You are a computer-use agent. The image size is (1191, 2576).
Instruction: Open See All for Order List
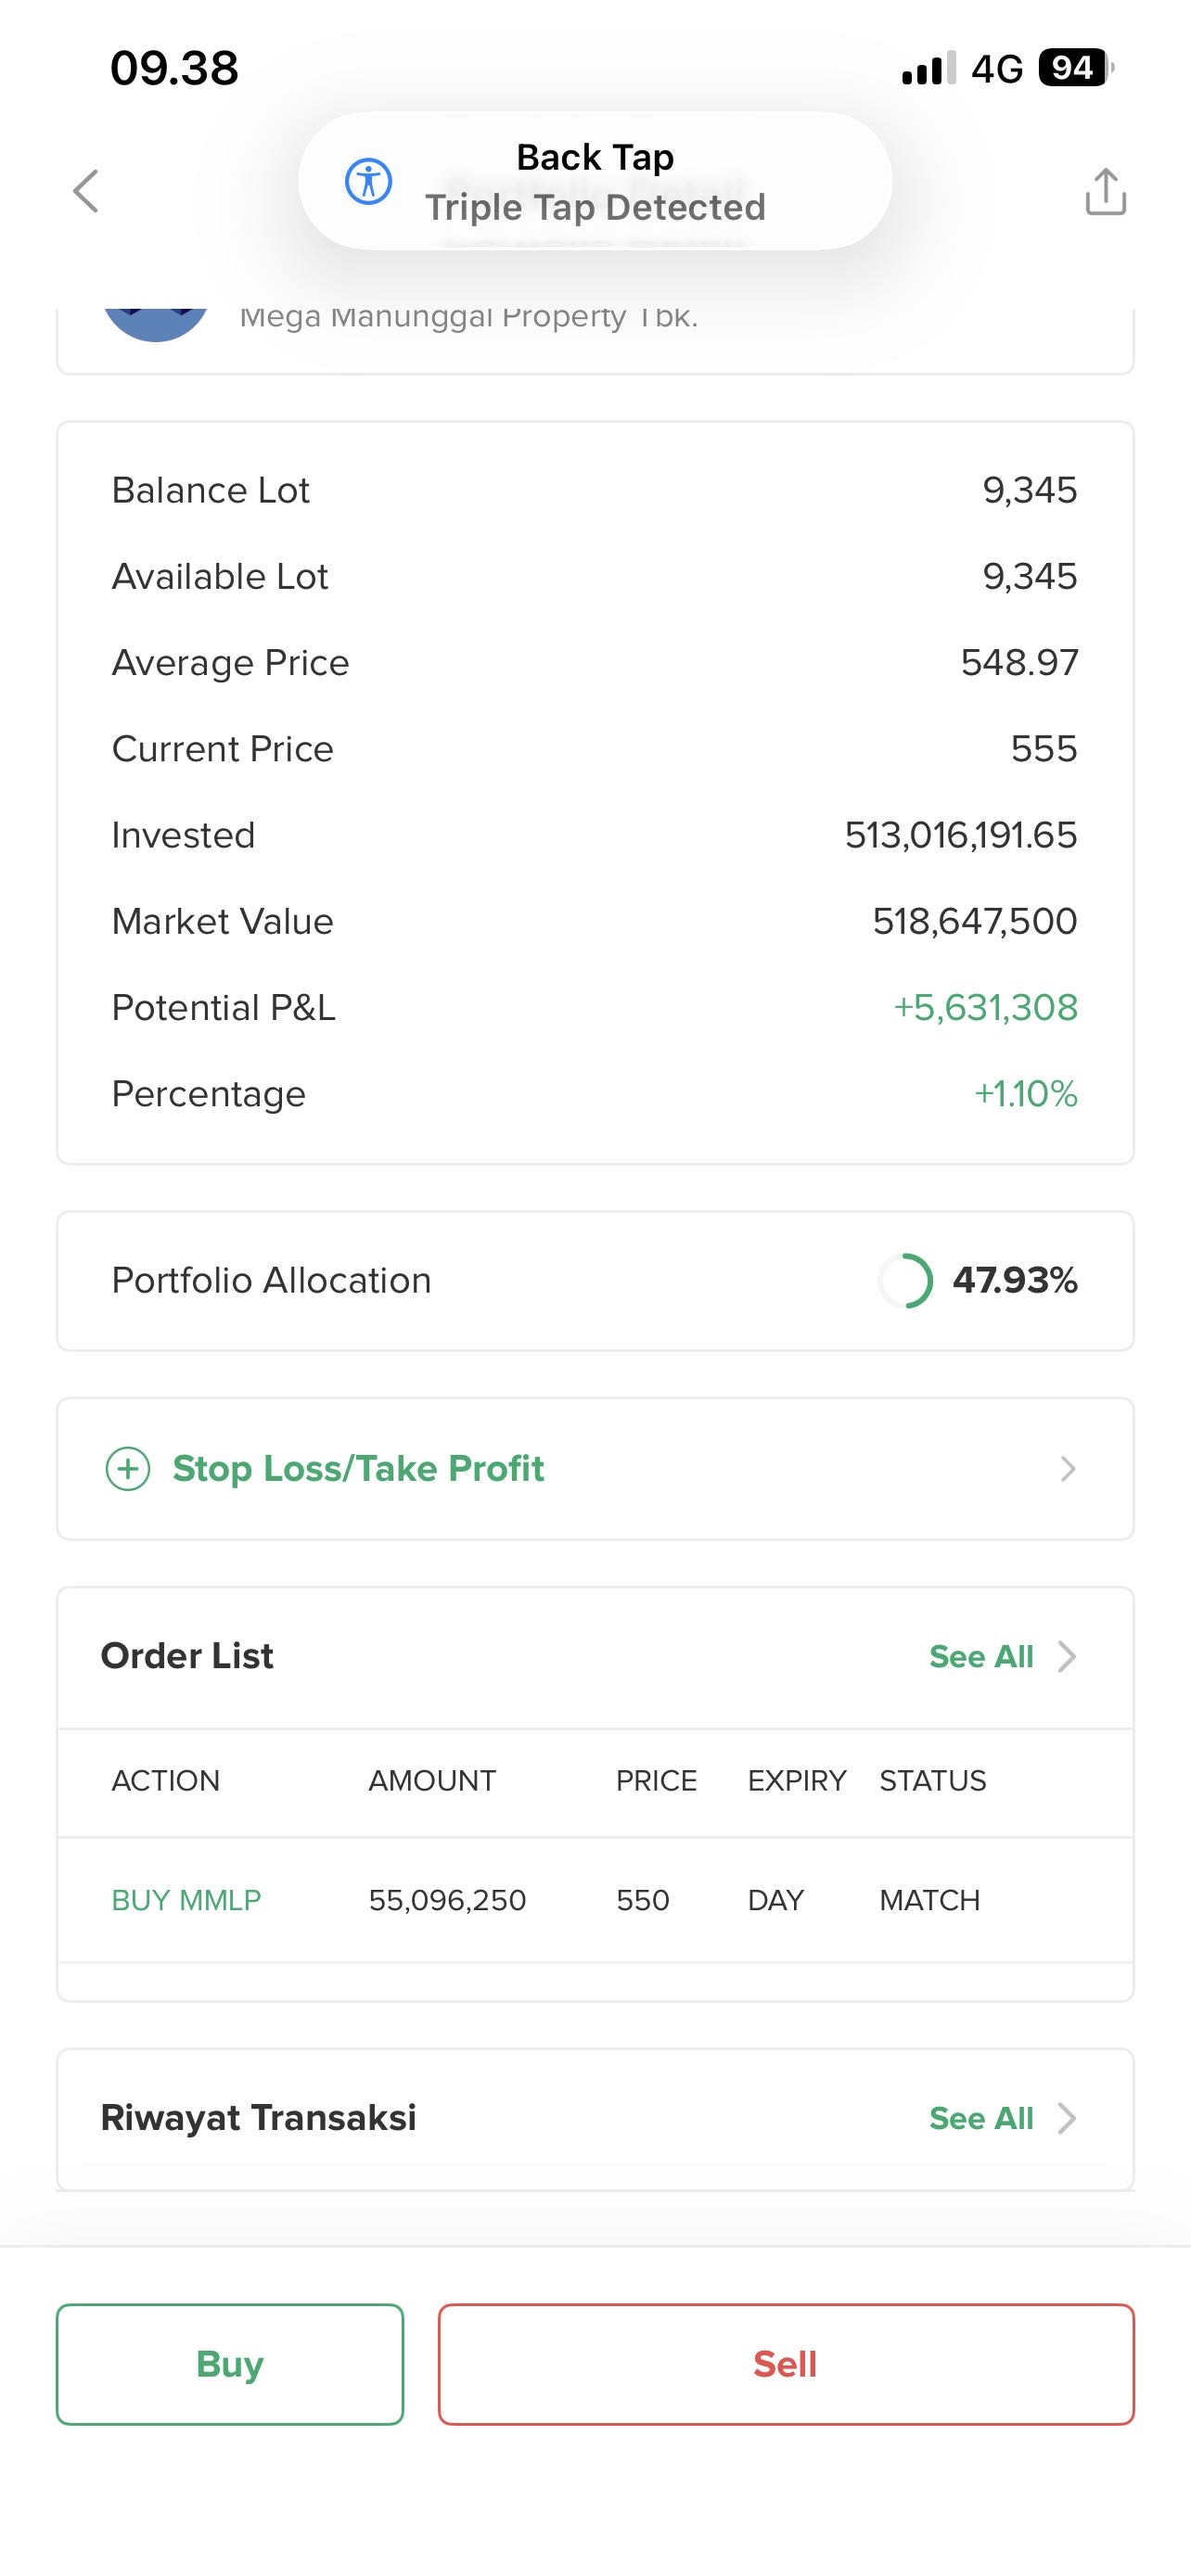click(x=981, y=1657)
